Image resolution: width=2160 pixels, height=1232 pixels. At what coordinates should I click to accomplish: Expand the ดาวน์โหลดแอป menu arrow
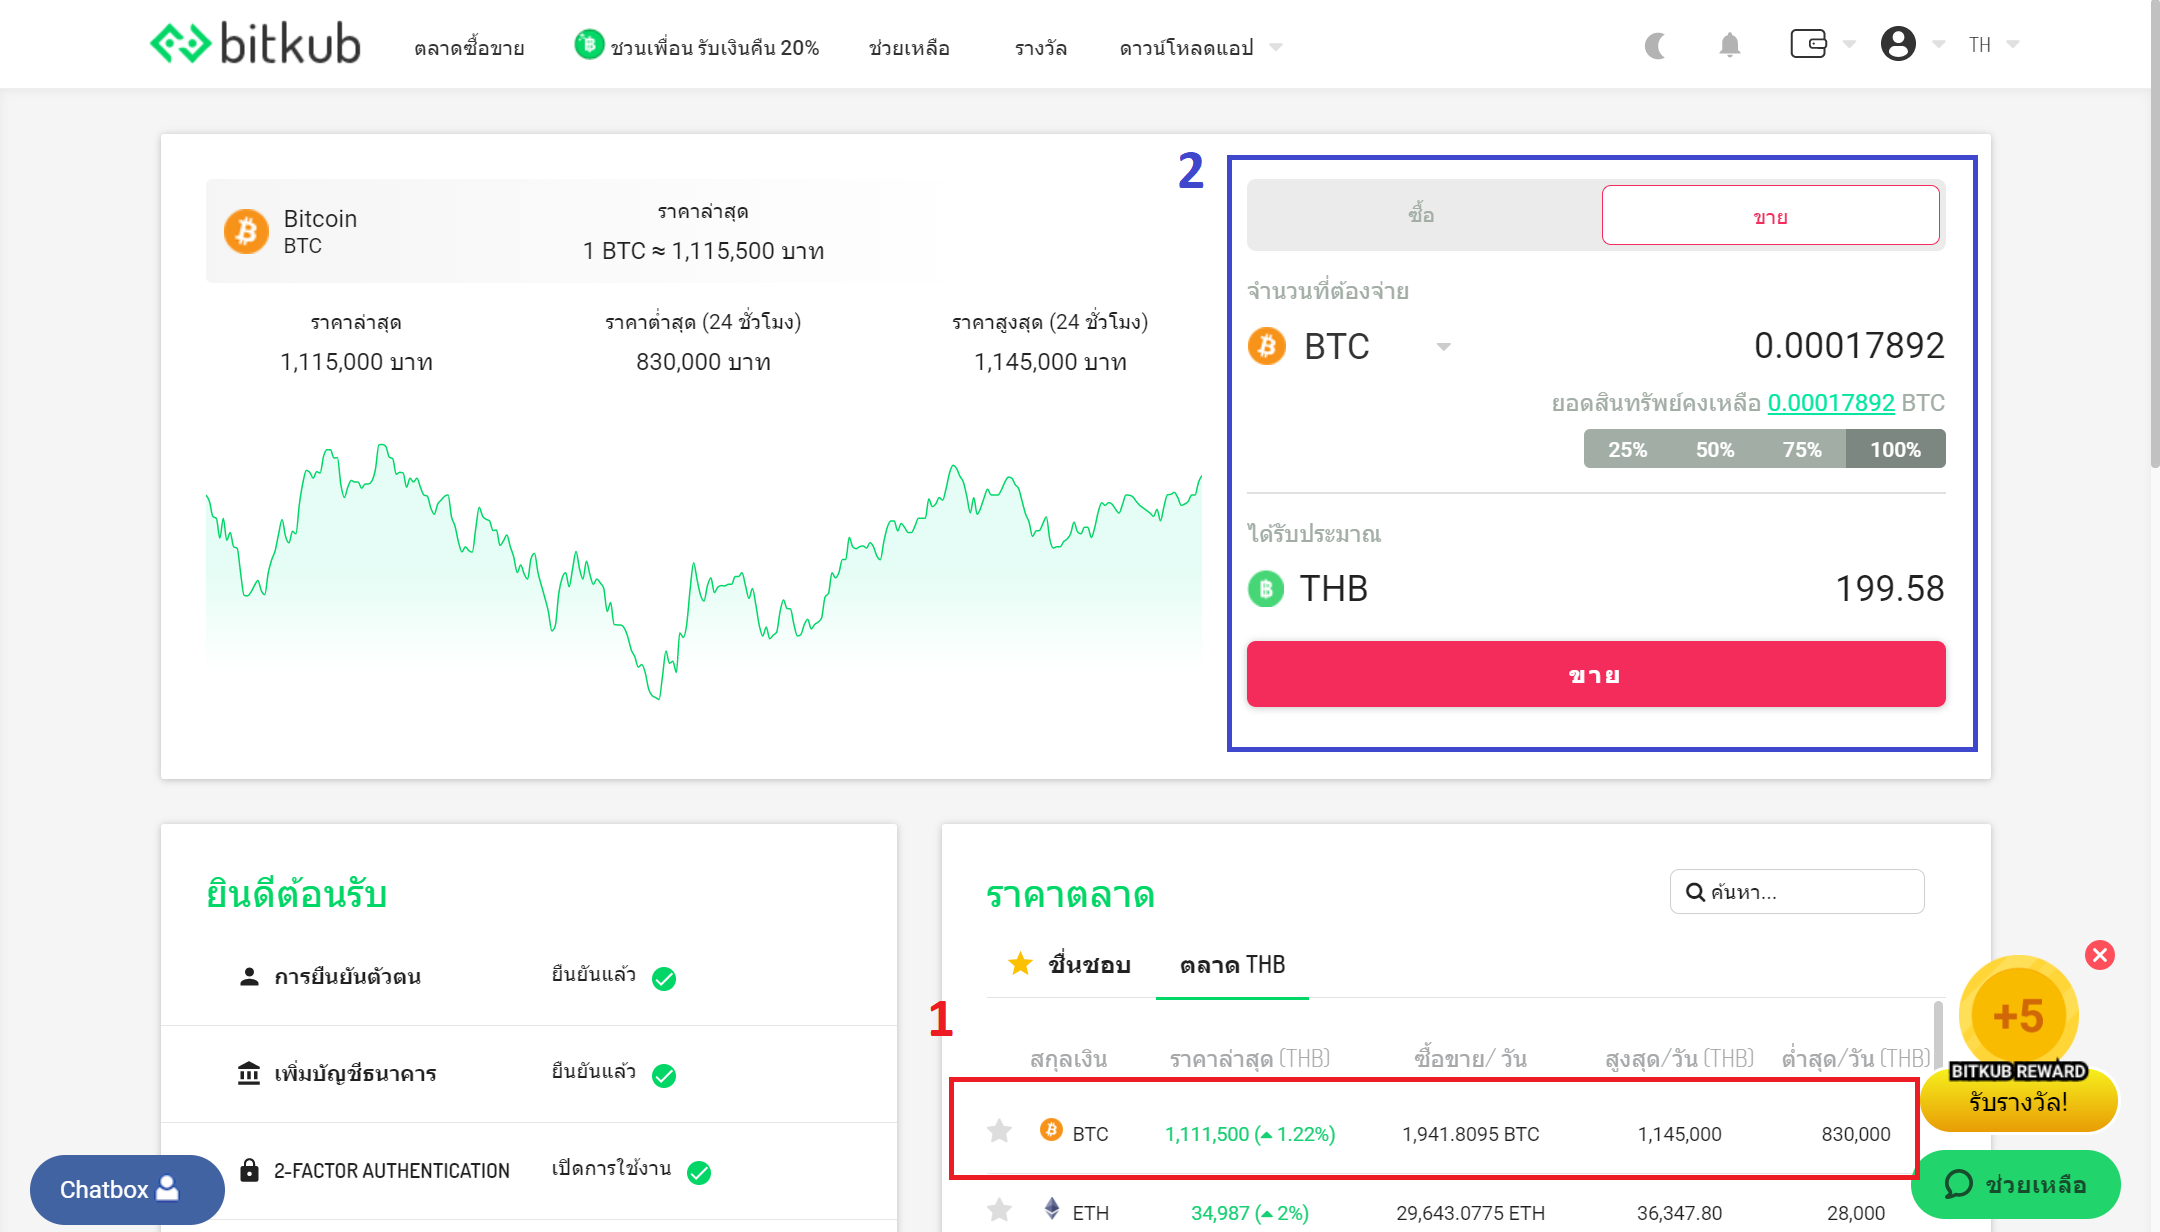point(1276,47)
